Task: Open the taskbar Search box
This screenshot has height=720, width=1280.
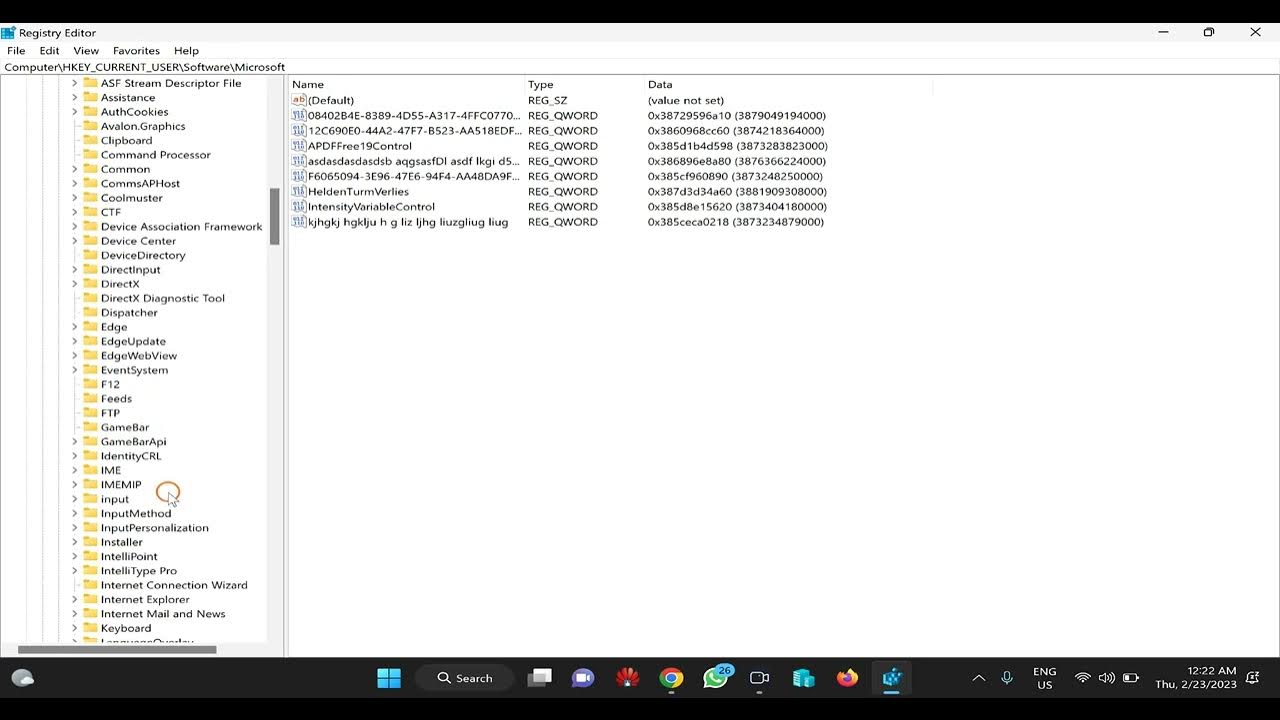Action: [466, 678]
